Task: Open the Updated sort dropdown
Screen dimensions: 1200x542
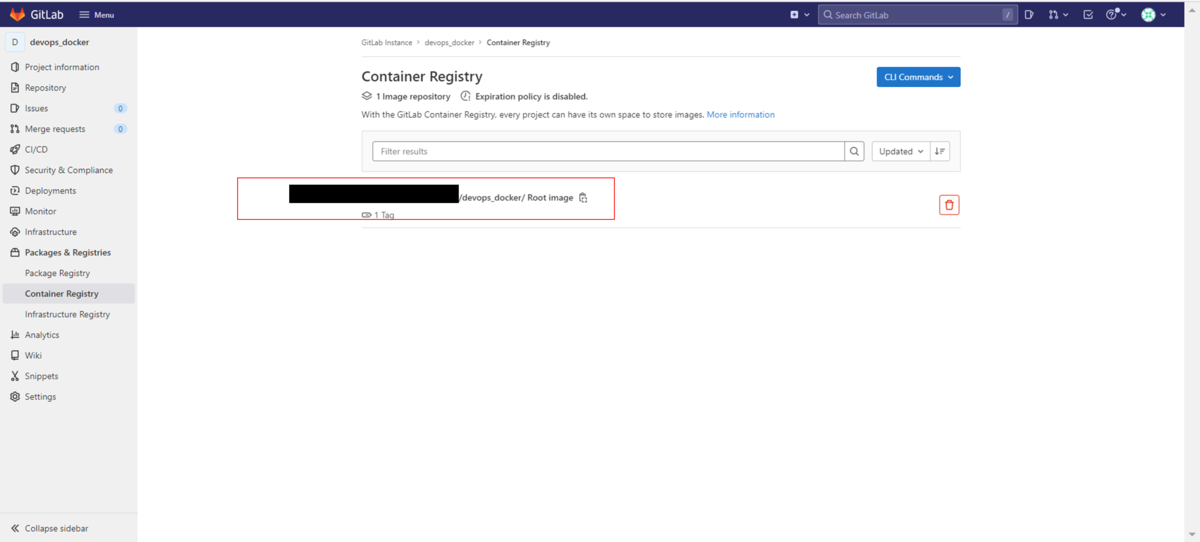Action: pos(900,151)
